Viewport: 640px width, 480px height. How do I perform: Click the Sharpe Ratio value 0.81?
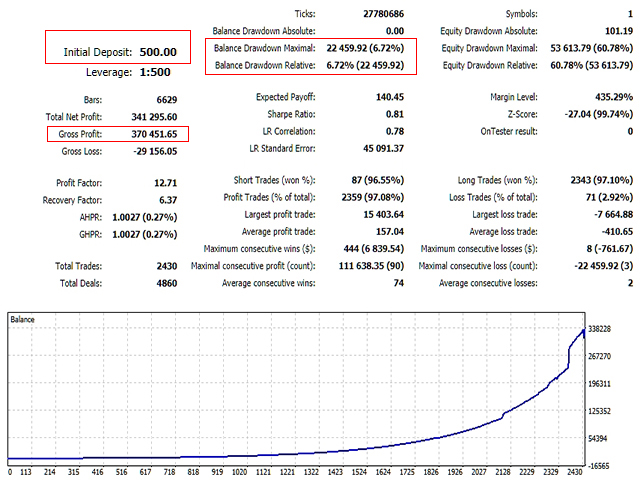[395, 115]
